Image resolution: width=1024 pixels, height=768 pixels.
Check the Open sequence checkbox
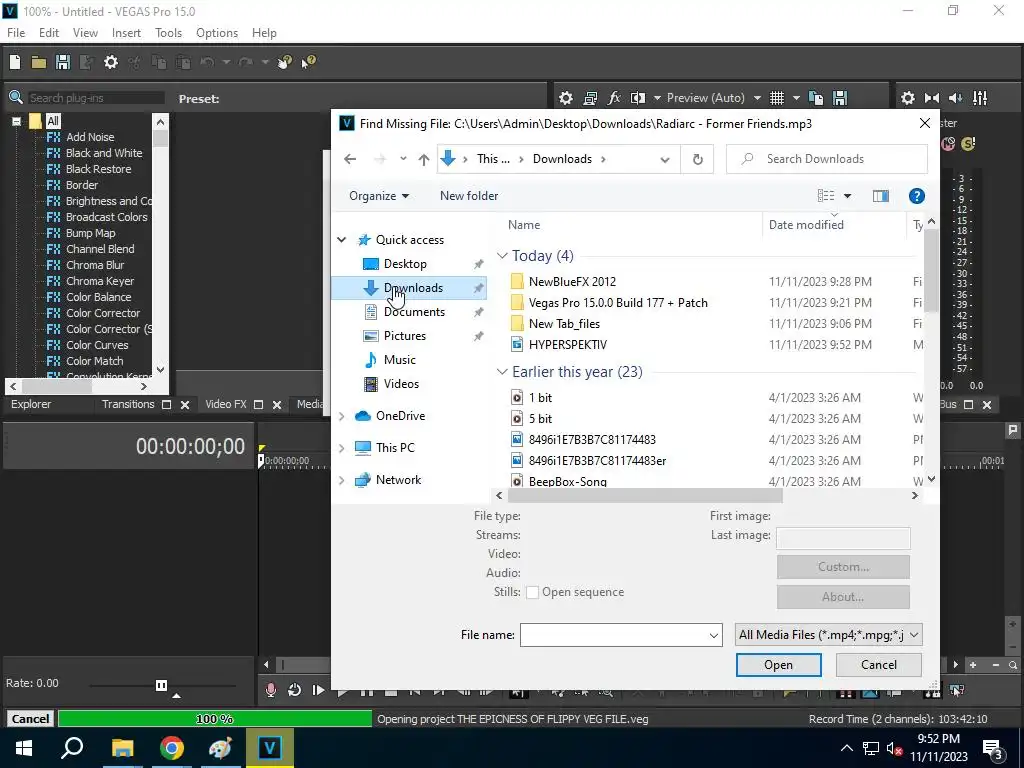pyautogui.click(x=532, y=592)
